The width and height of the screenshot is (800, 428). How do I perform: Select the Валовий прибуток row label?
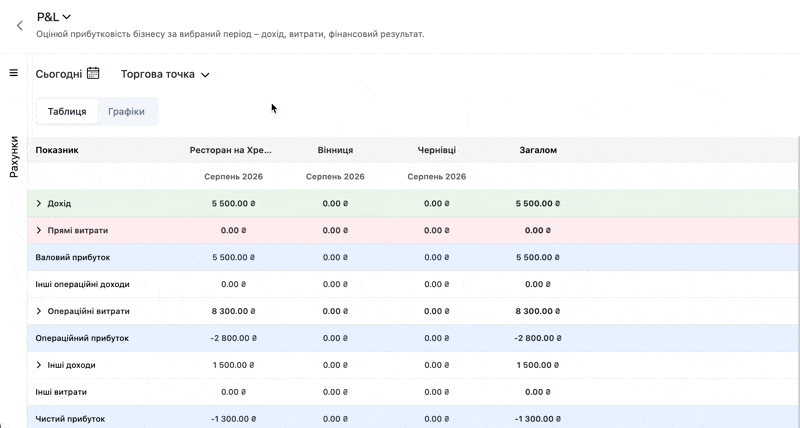(x=72, y=258)
